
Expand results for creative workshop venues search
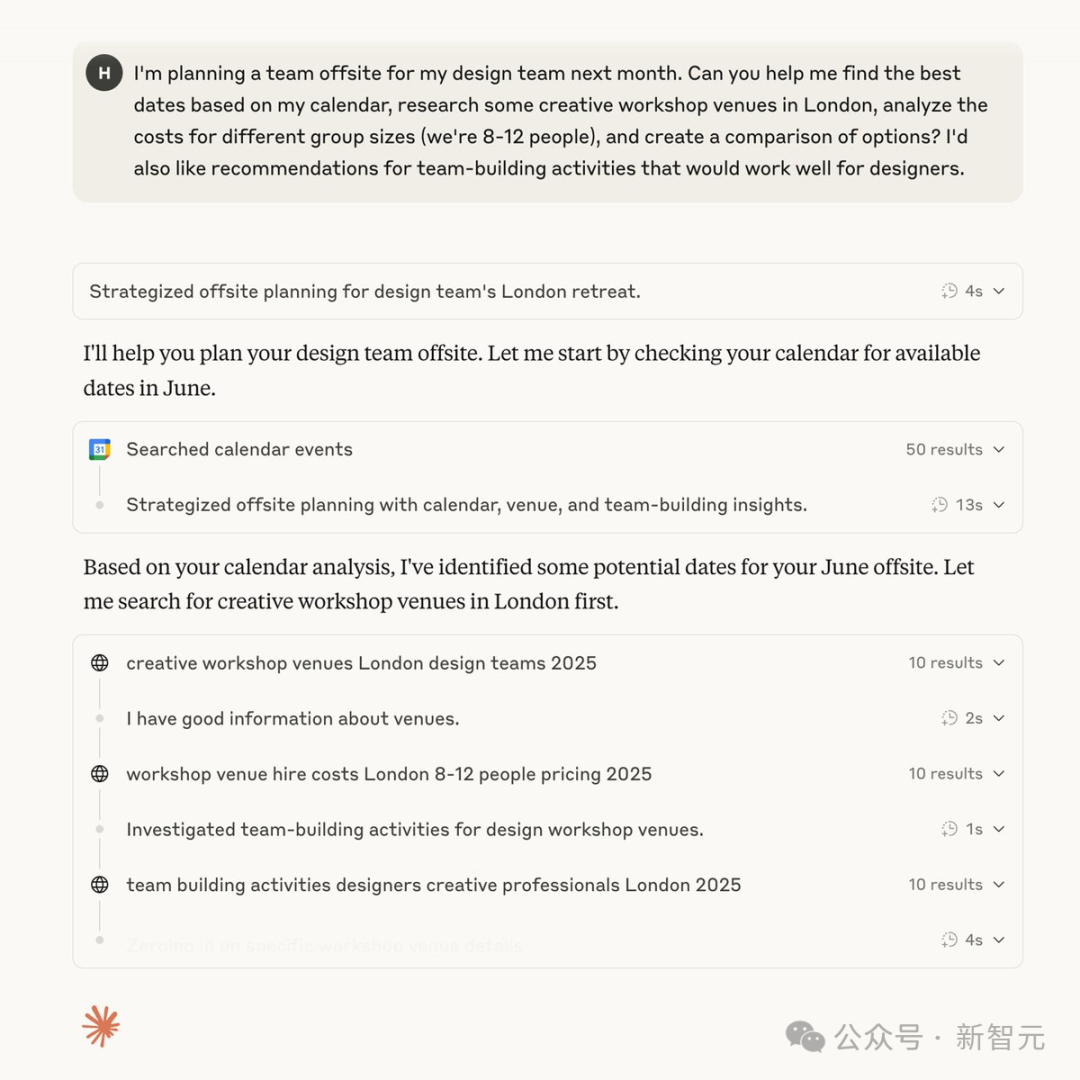point(999,663)
